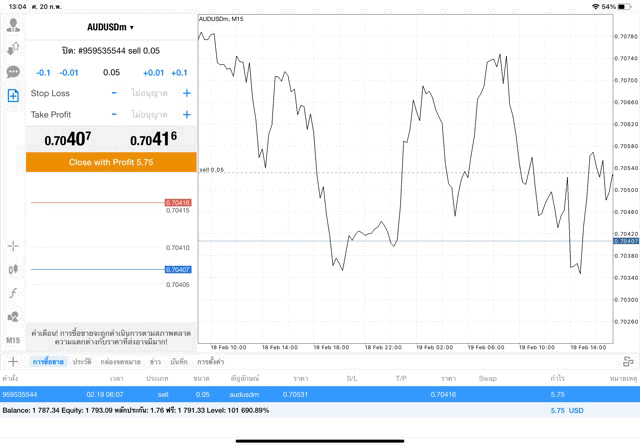Increase volume by 0.01

click(153, 73)
